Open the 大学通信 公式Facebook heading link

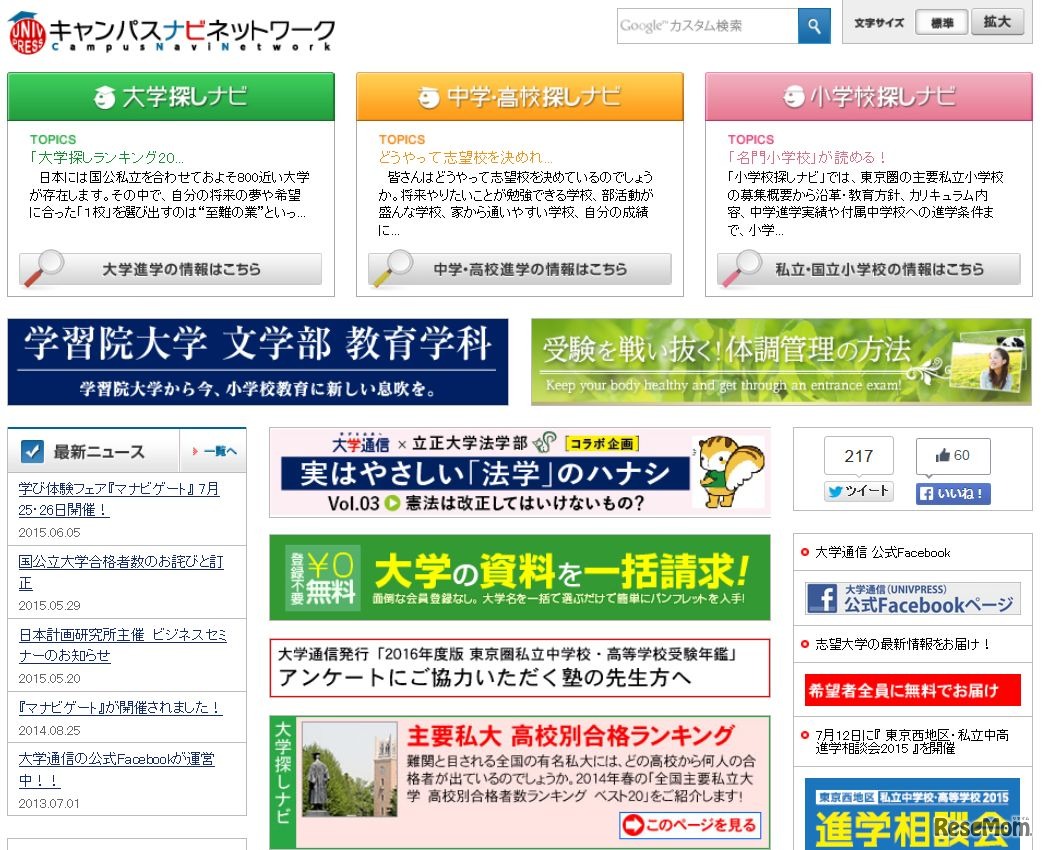tap(882, 553)
